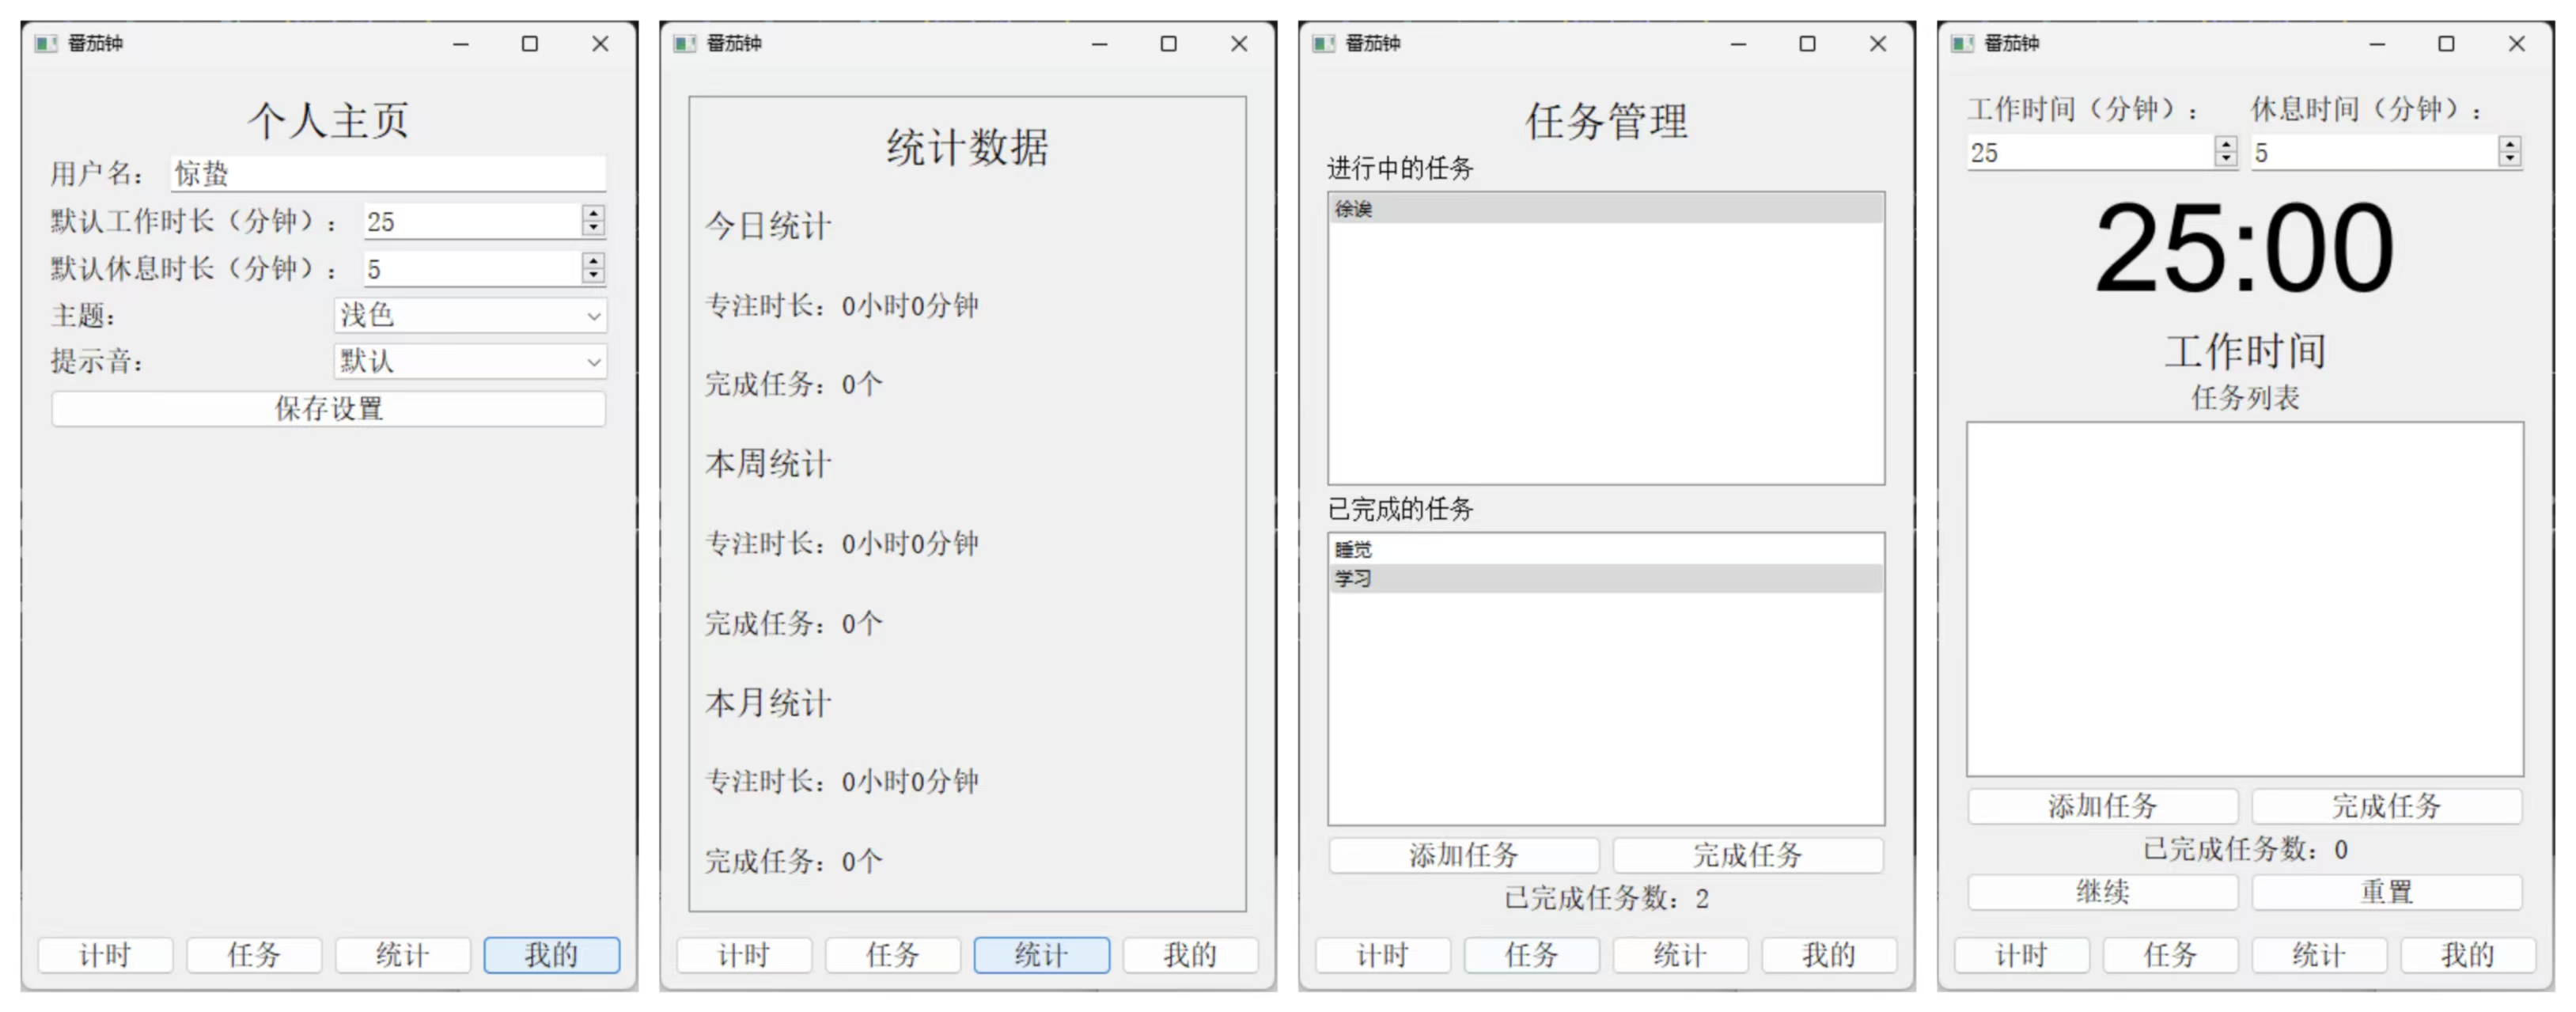Decrease 默认休息时长 using its down arrow
This screenshot has width=2576, height=1012.
[594, 275]
